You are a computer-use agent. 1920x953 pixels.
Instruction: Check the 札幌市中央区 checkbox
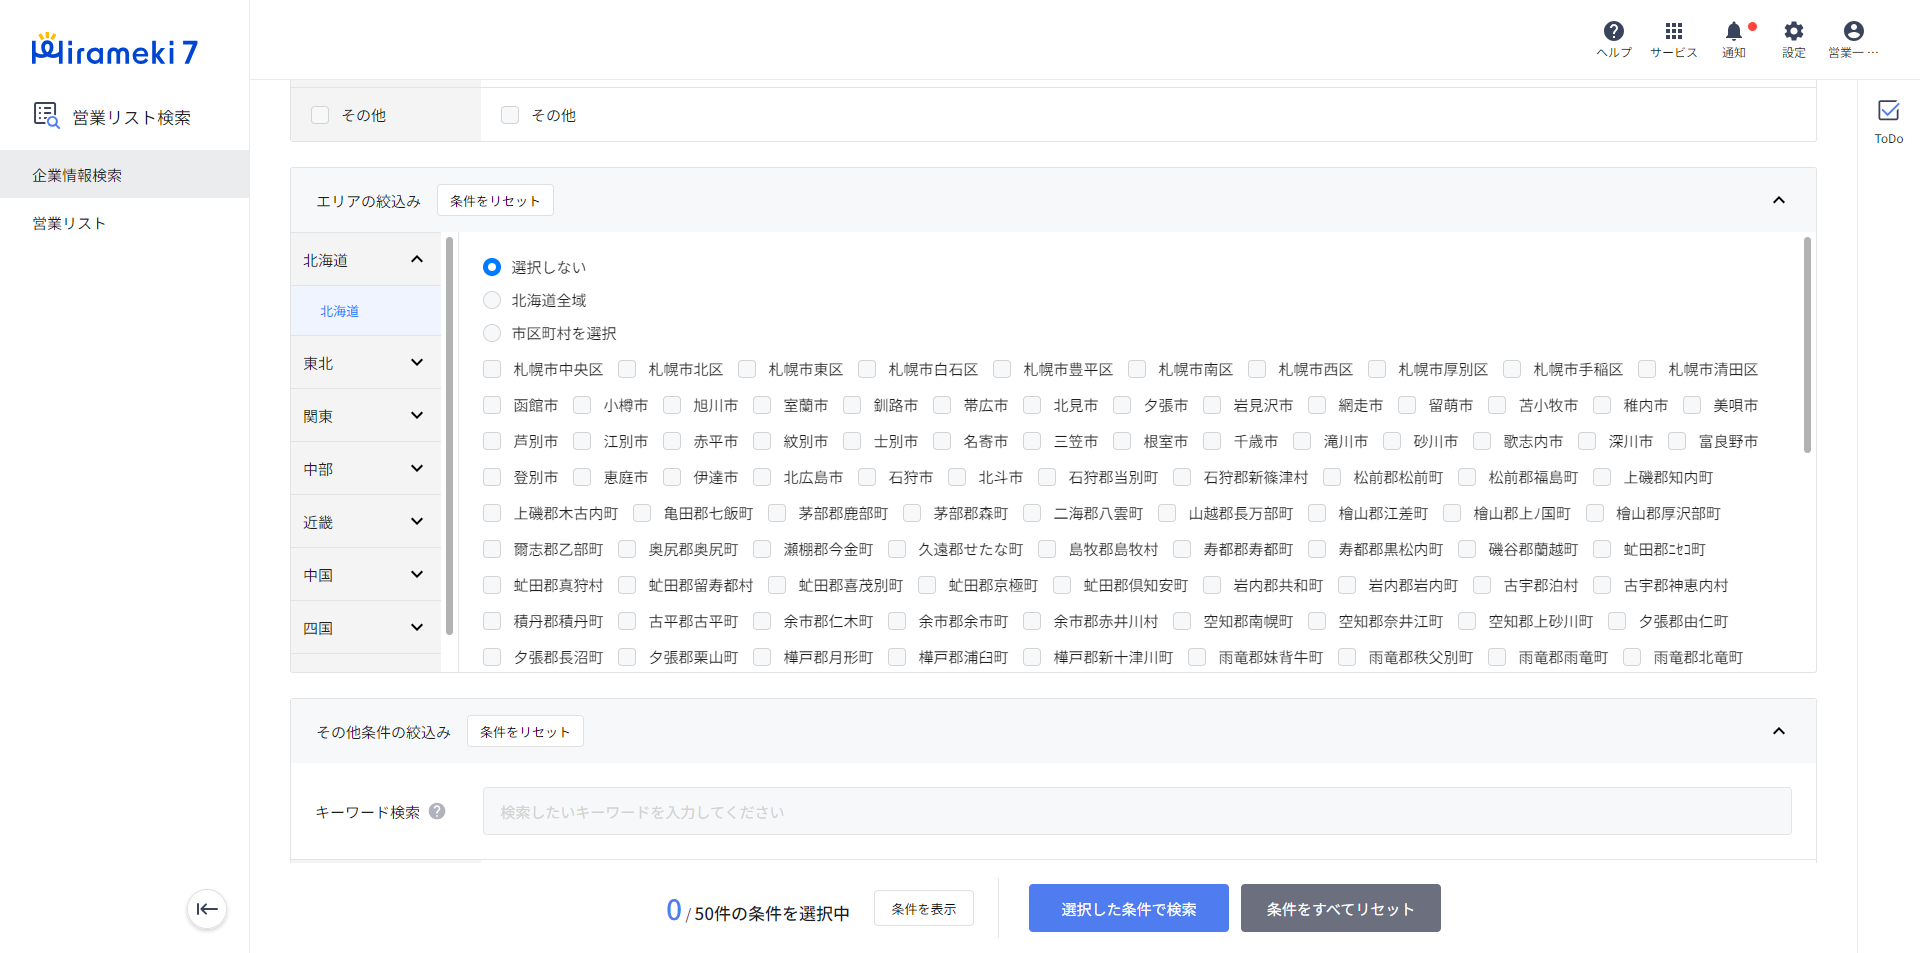click(x=492, y=369)
